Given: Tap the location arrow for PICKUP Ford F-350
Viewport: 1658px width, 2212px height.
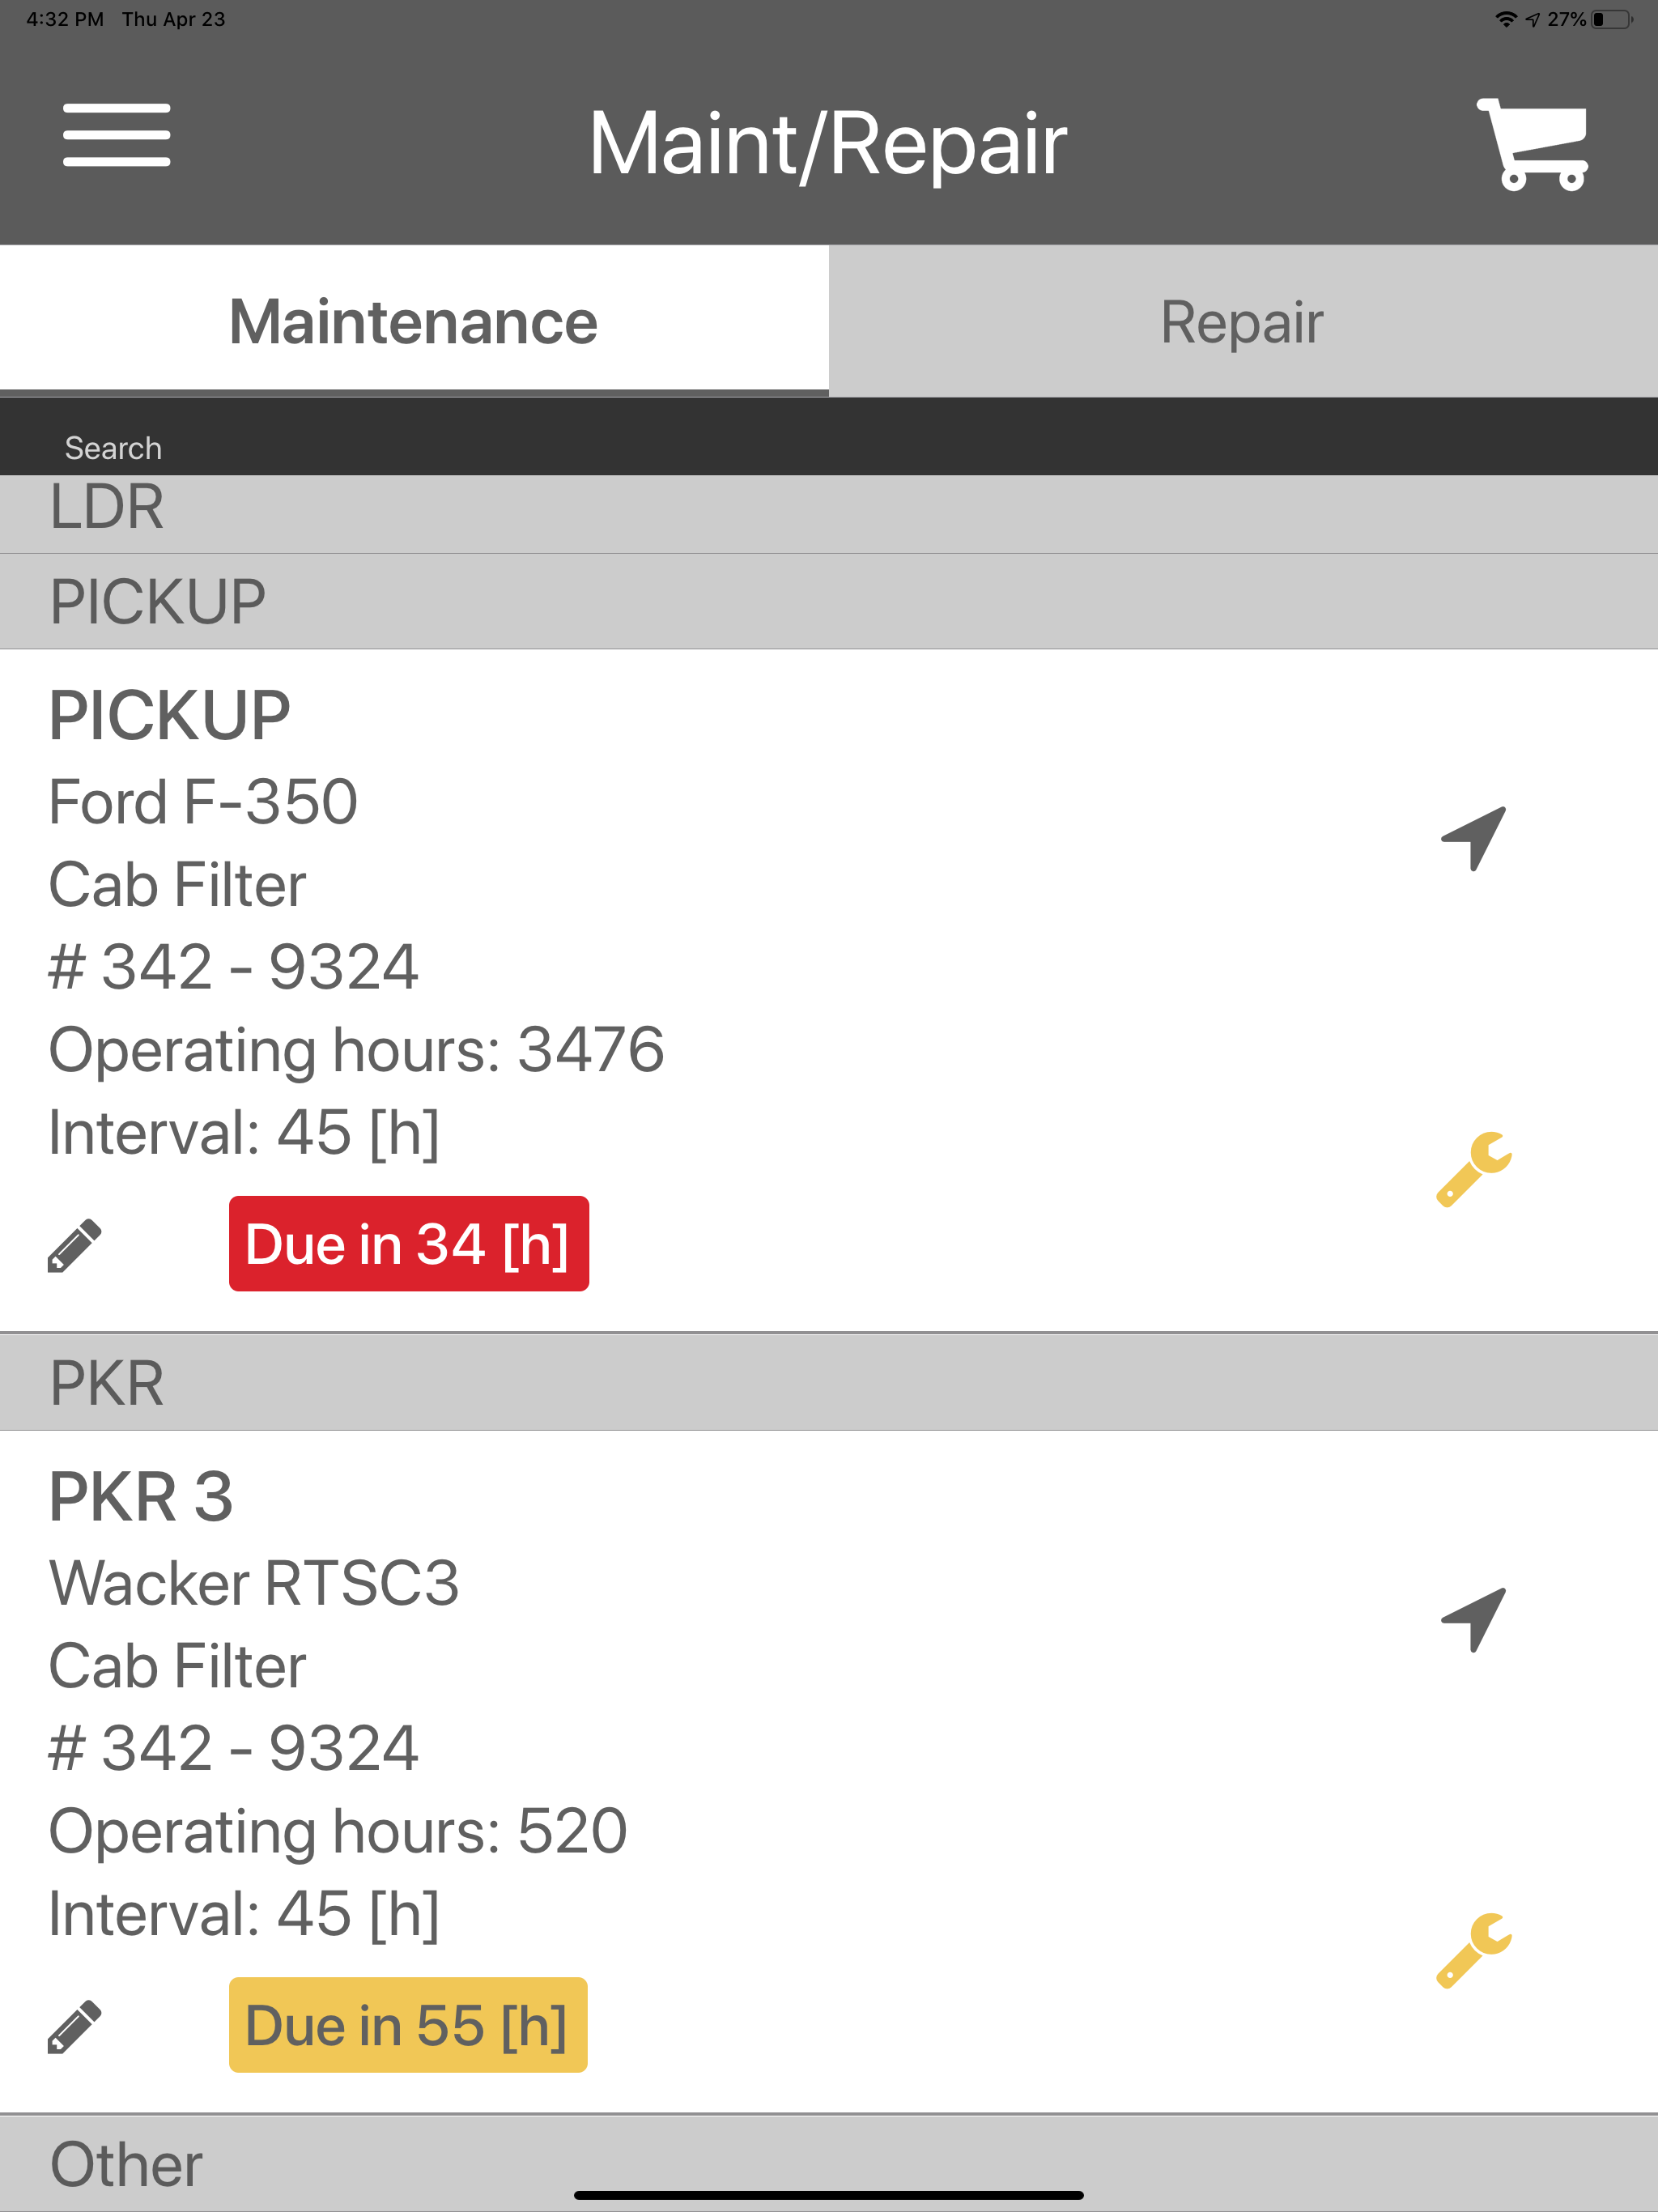Looking at the screenshot, I should tap(1474, 838).
